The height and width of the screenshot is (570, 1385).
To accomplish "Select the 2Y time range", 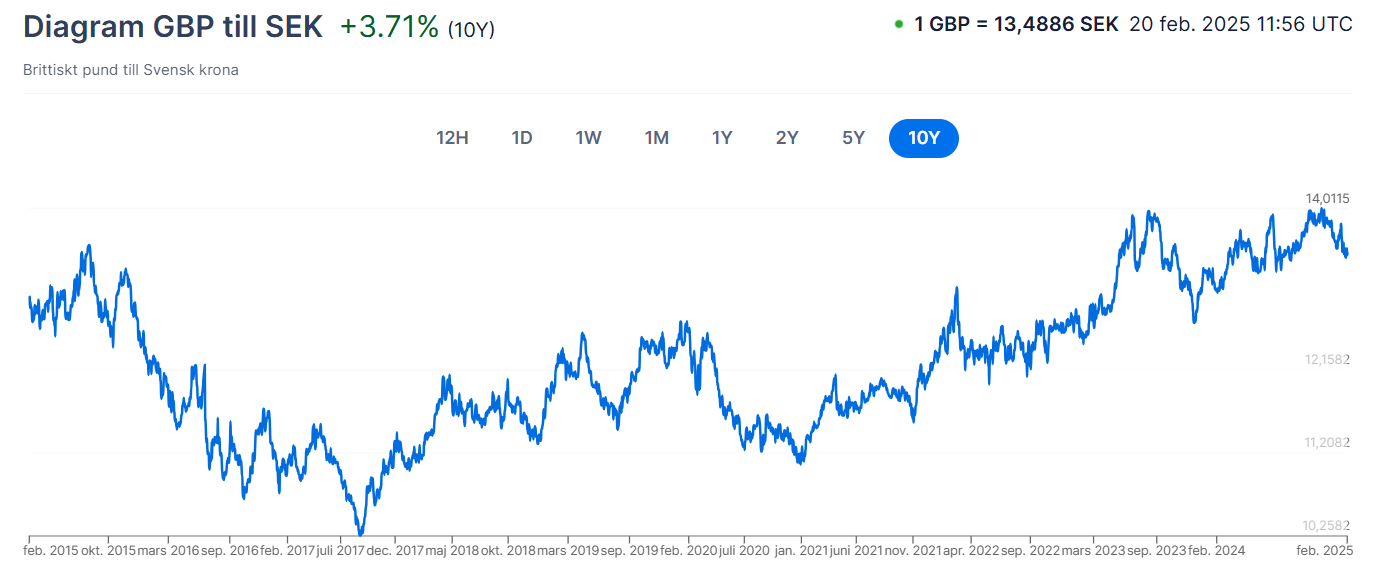I will pyautogui.click(x=787, y=138).
